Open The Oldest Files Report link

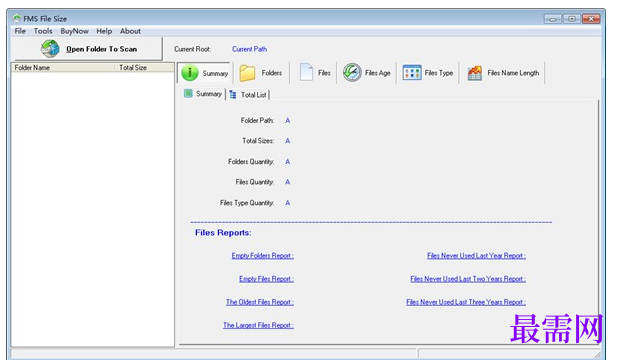pos(260,302)
